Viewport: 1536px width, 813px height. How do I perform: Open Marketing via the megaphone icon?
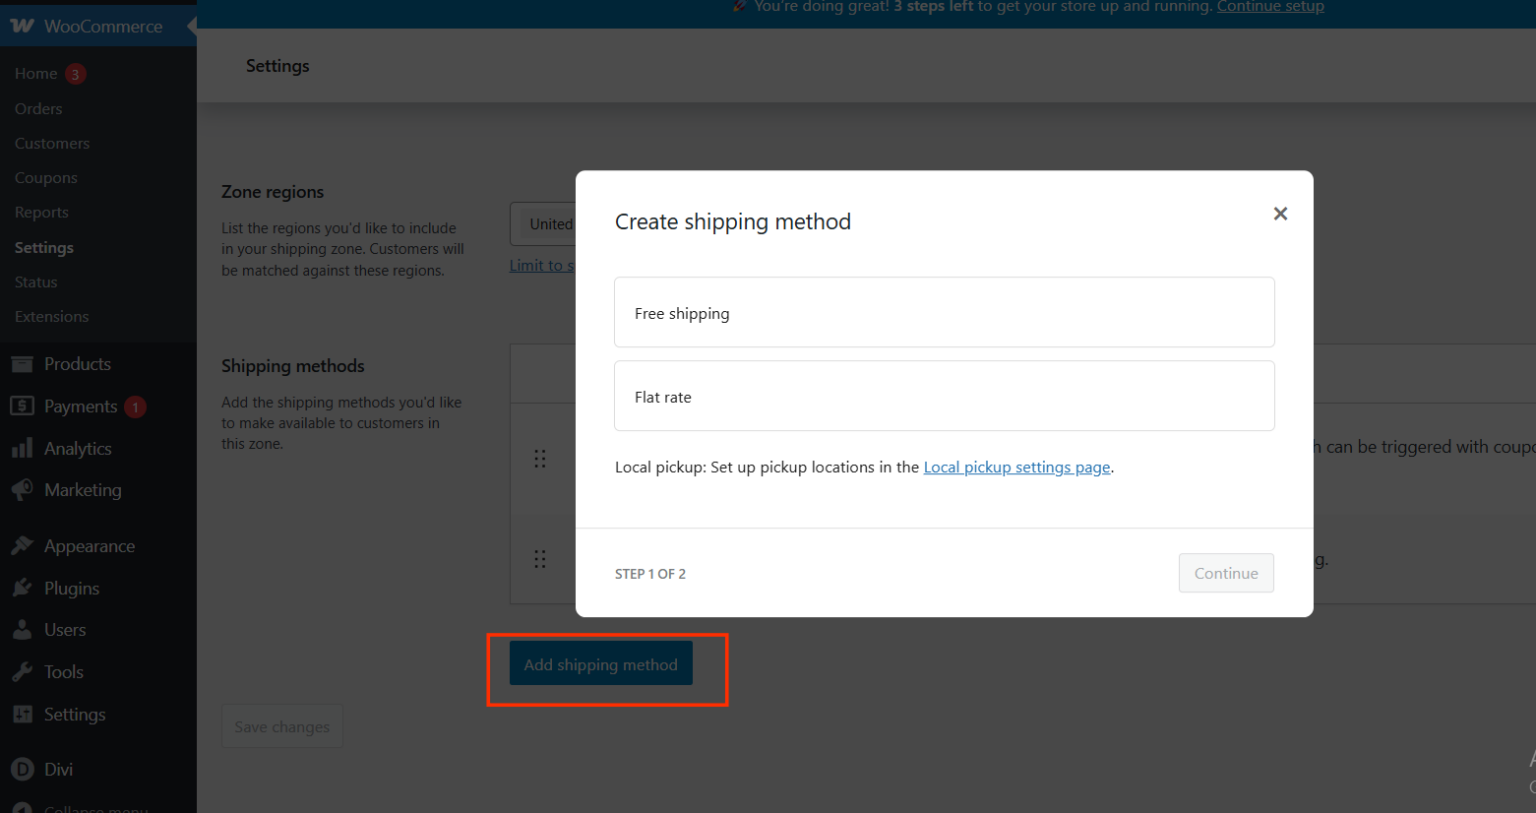pyautogui.click(x=23, y=490)
